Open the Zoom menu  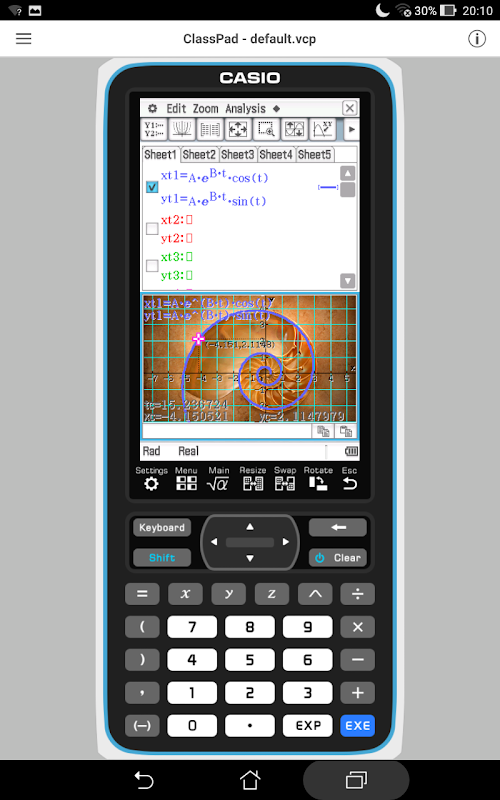pyautogui.click(x=206, y=108)
